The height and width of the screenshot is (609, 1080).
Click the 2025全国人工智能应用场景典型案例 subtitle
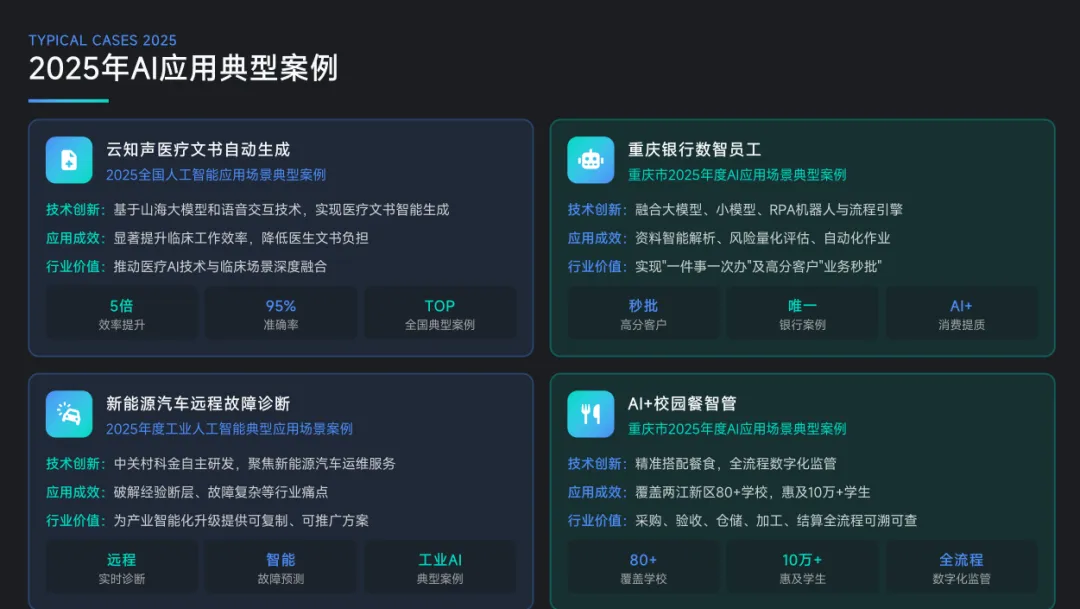[x=216, y=175]
